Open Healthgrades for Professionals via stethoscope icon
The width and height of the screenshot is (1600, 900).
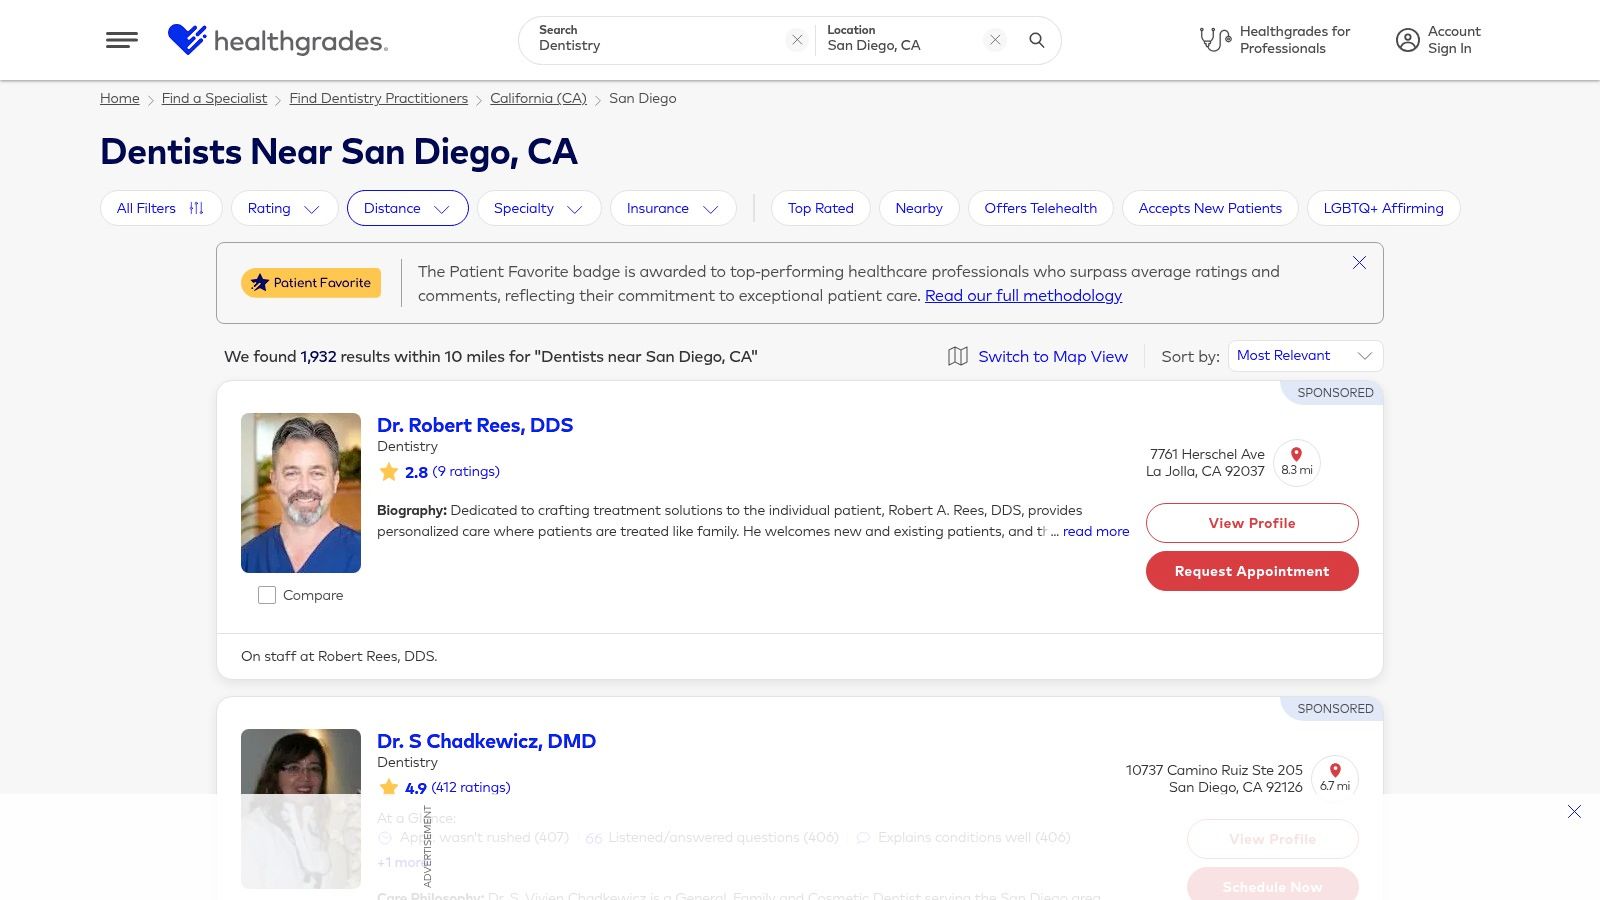[1213, 39]
